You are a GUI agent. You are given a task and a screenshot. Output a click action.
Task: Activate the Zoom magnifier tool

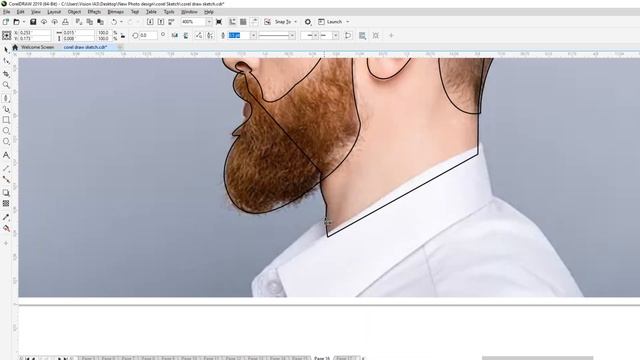pos(6,85)
